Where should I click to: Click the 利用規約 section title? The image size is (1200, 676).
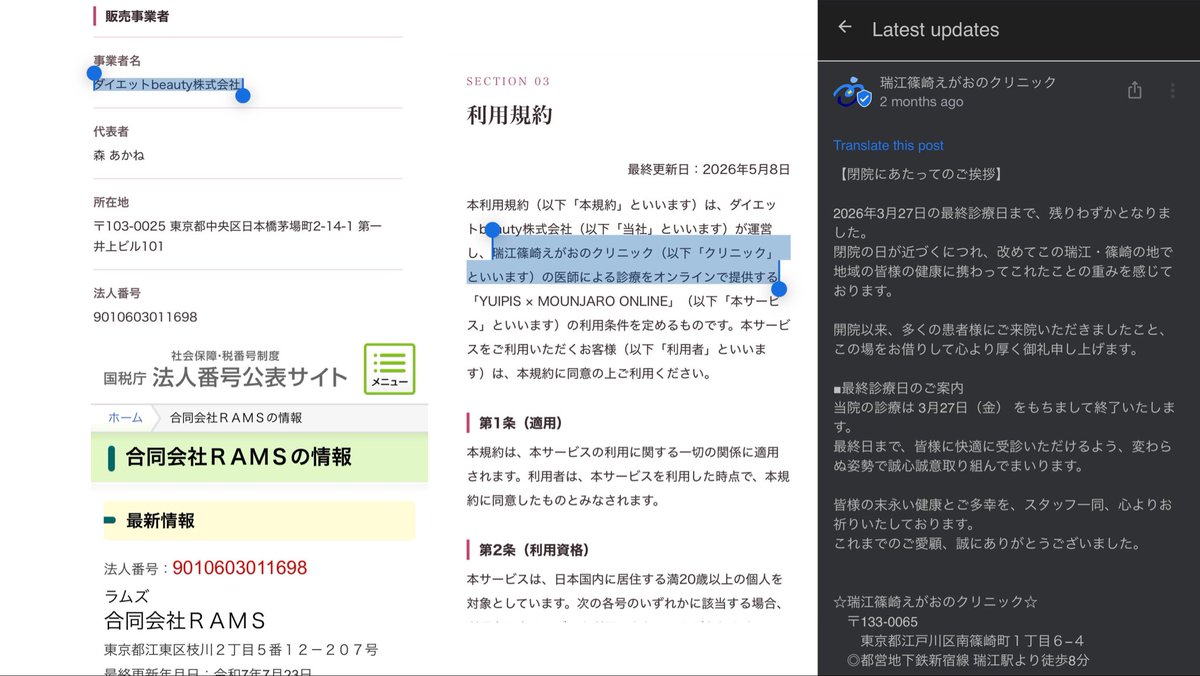tap(509, 115)
